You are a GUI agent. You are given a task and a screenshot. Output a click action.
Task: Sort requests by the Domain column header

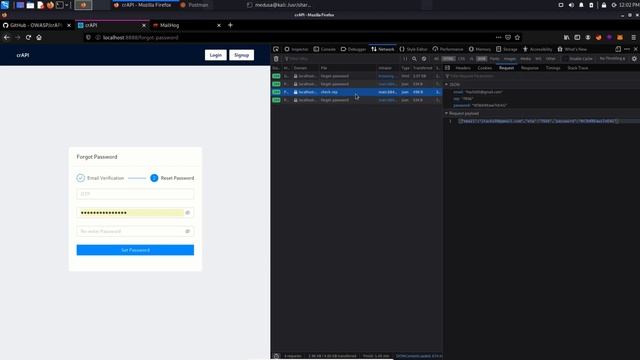pos(305,68)
